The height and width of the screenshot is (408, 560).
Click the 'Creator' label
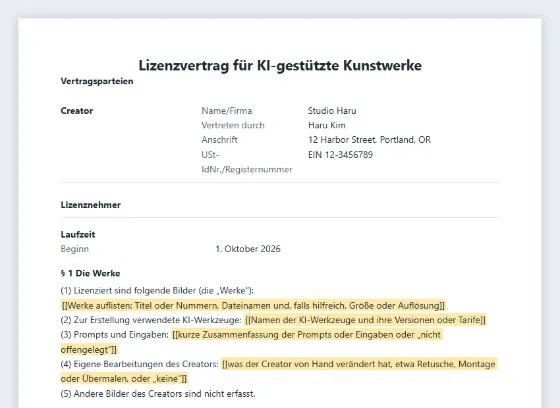(77, 111)
